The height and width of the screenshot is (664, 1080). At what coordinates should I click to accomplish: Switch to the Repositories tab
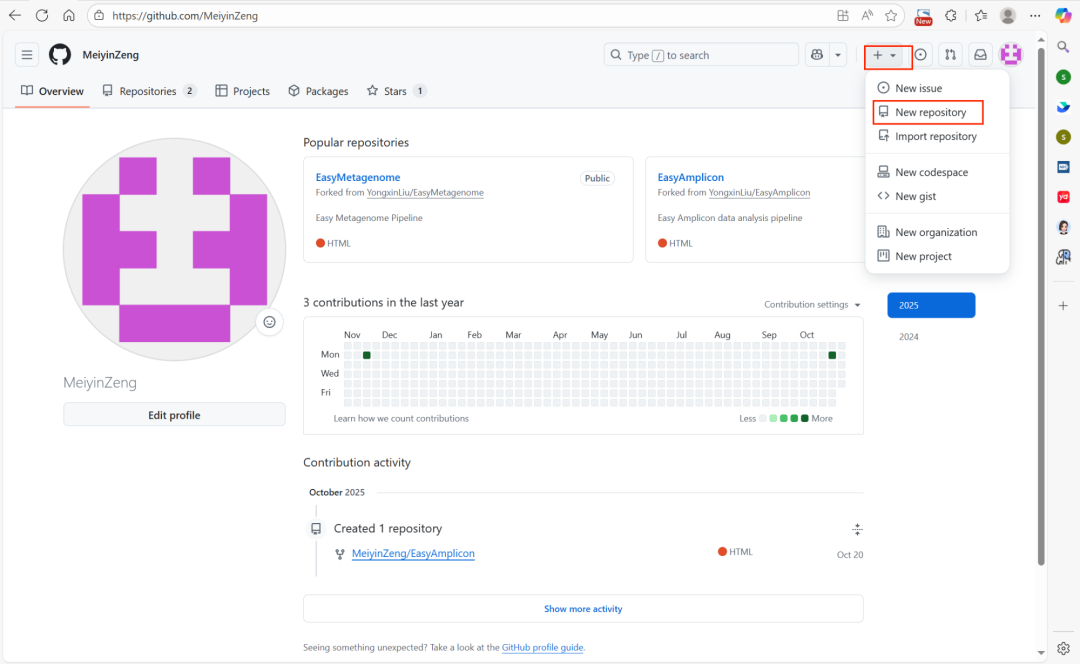pos(149,91)
